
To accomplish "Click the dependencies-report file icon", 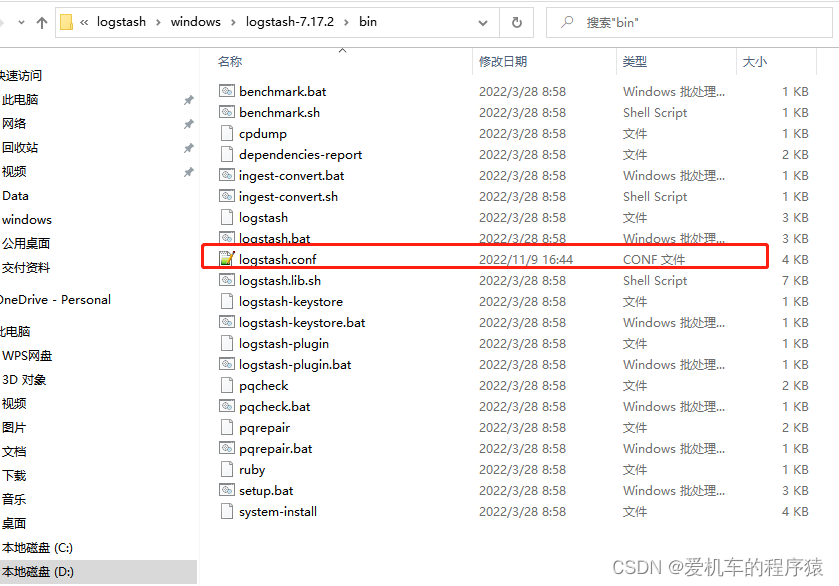I will coord(227,154).
